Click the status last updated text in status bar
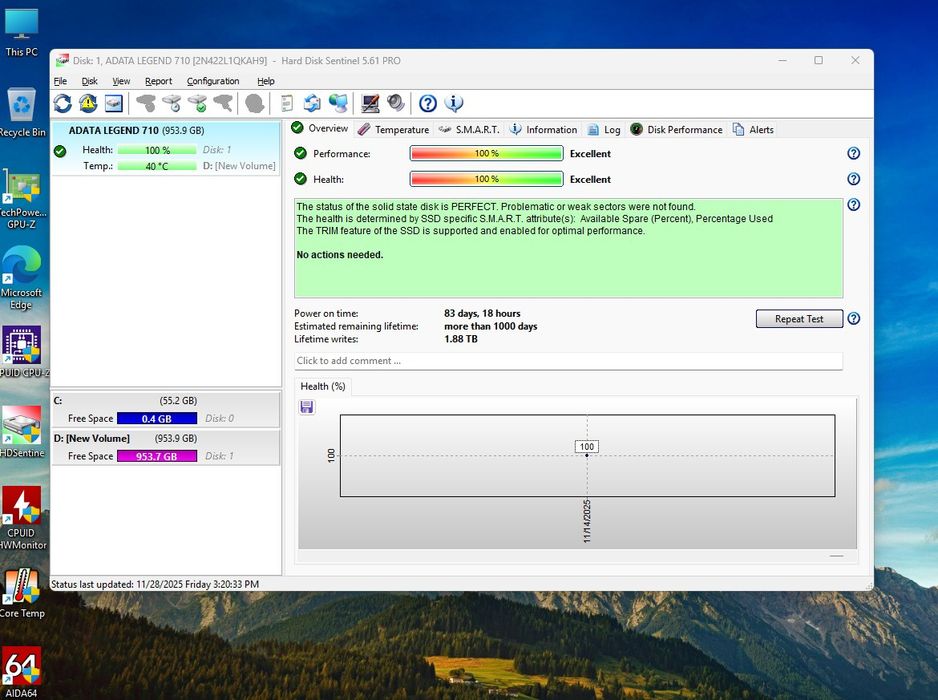 (x=155, y=584)
